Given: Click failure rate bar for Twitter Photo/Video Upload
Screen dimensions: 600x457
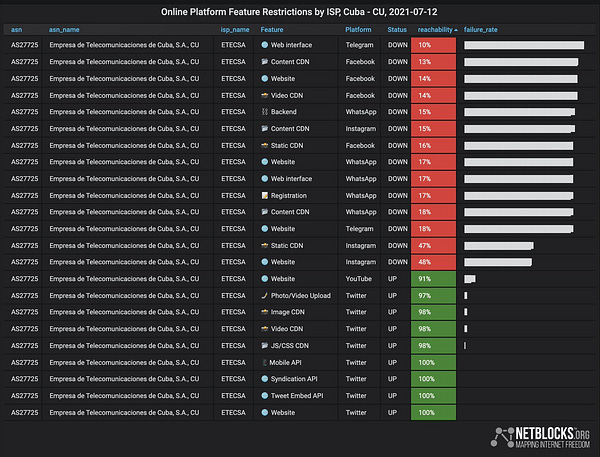Looking at the screenshot, I should [466, 295].
